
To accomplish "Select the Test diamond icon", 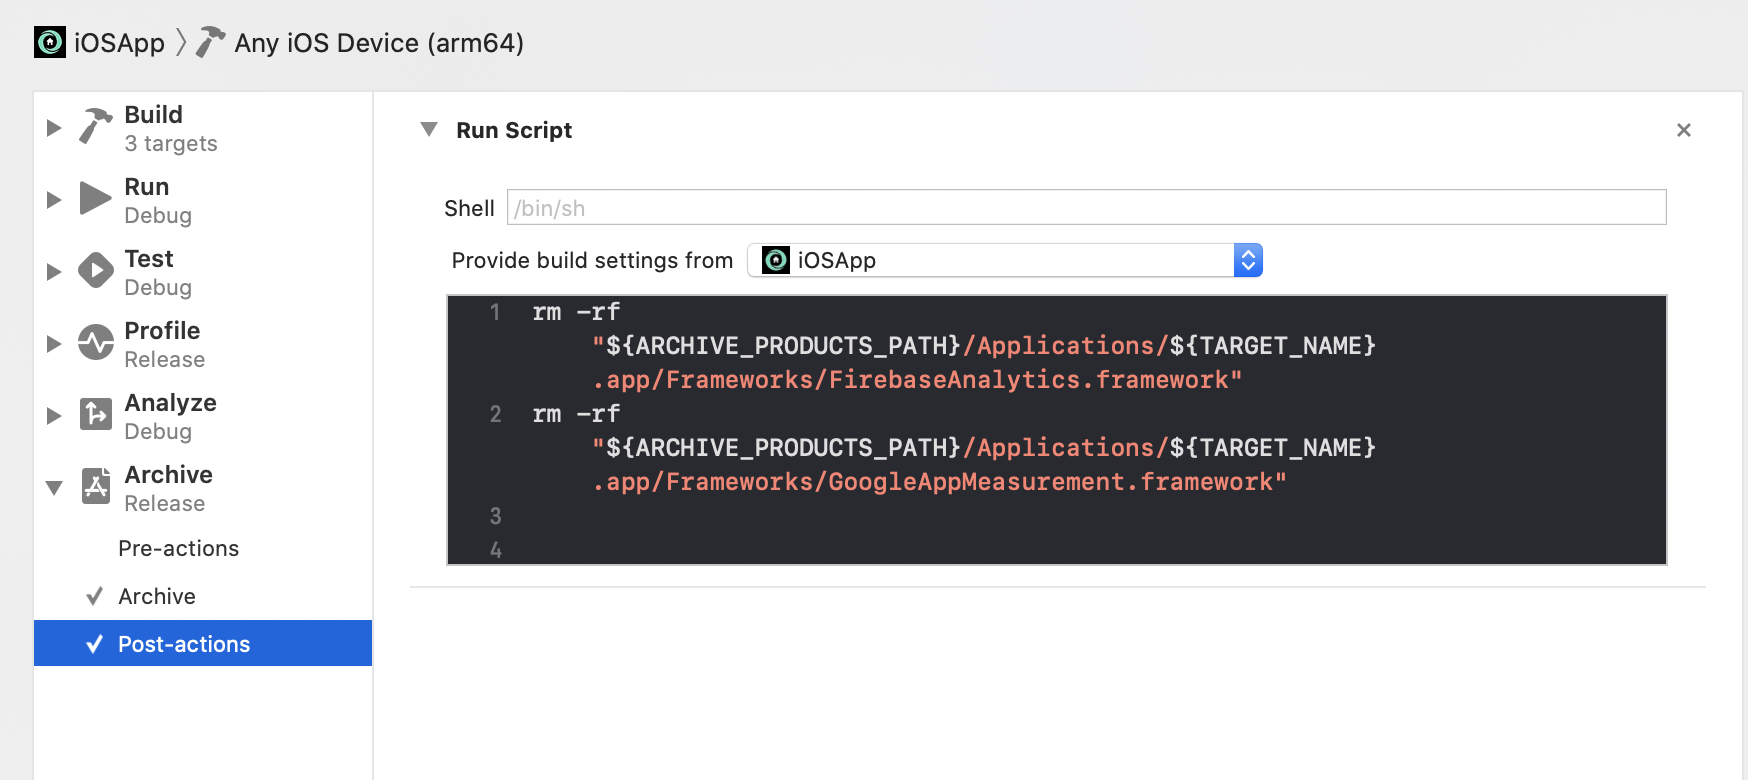I will tap(96, 270).
